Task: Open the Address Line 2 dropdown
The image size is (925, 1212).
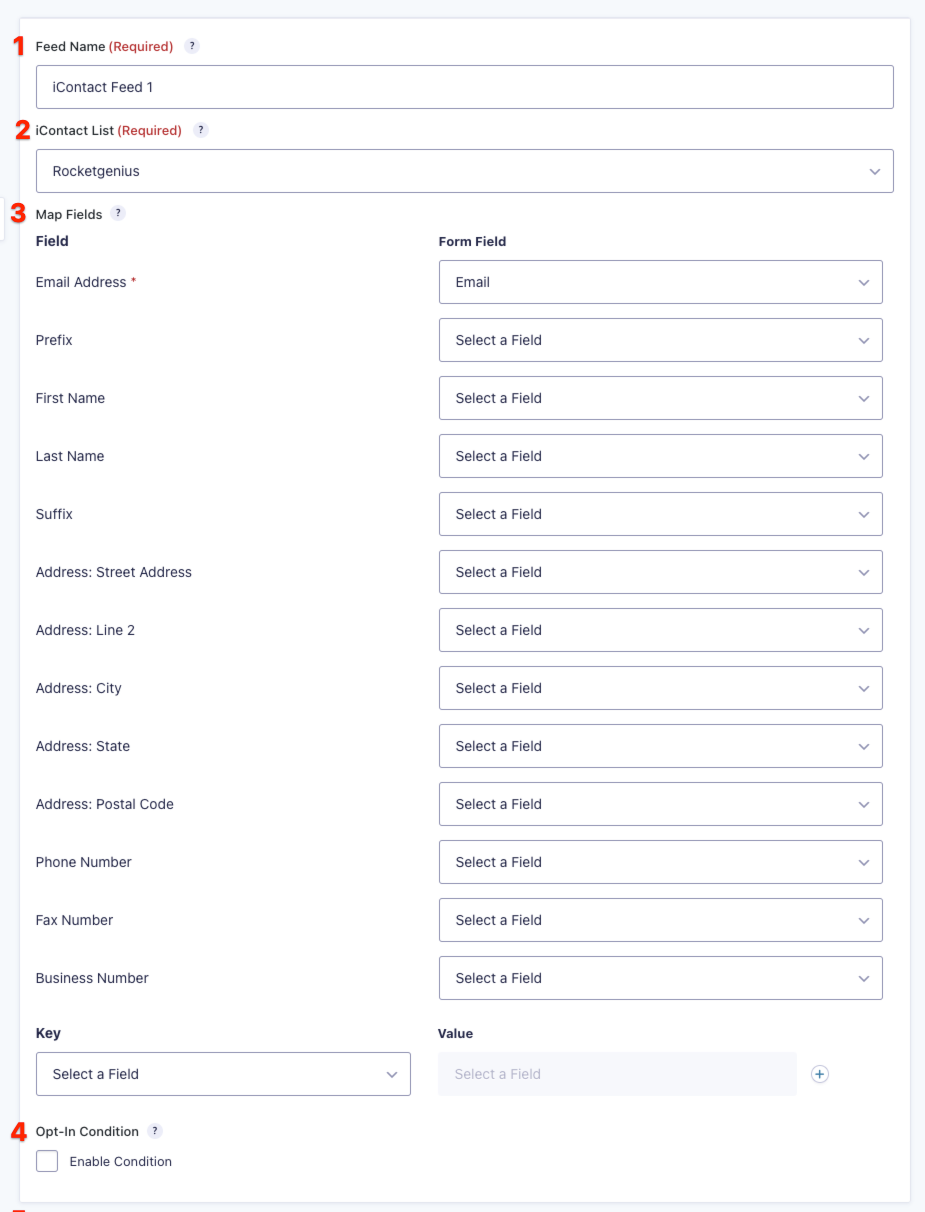Action: pos(660,630)
